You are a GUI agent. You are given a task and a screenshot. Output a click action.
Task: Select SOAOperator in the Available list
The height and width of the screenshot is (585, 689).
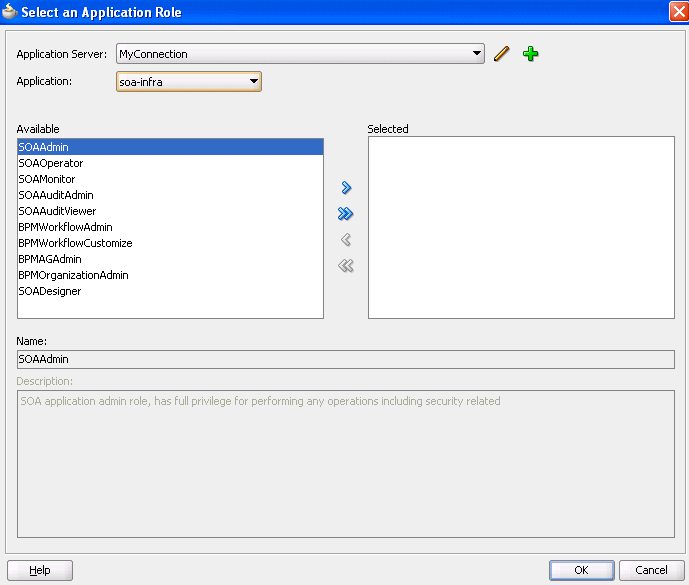coord(170,163)
